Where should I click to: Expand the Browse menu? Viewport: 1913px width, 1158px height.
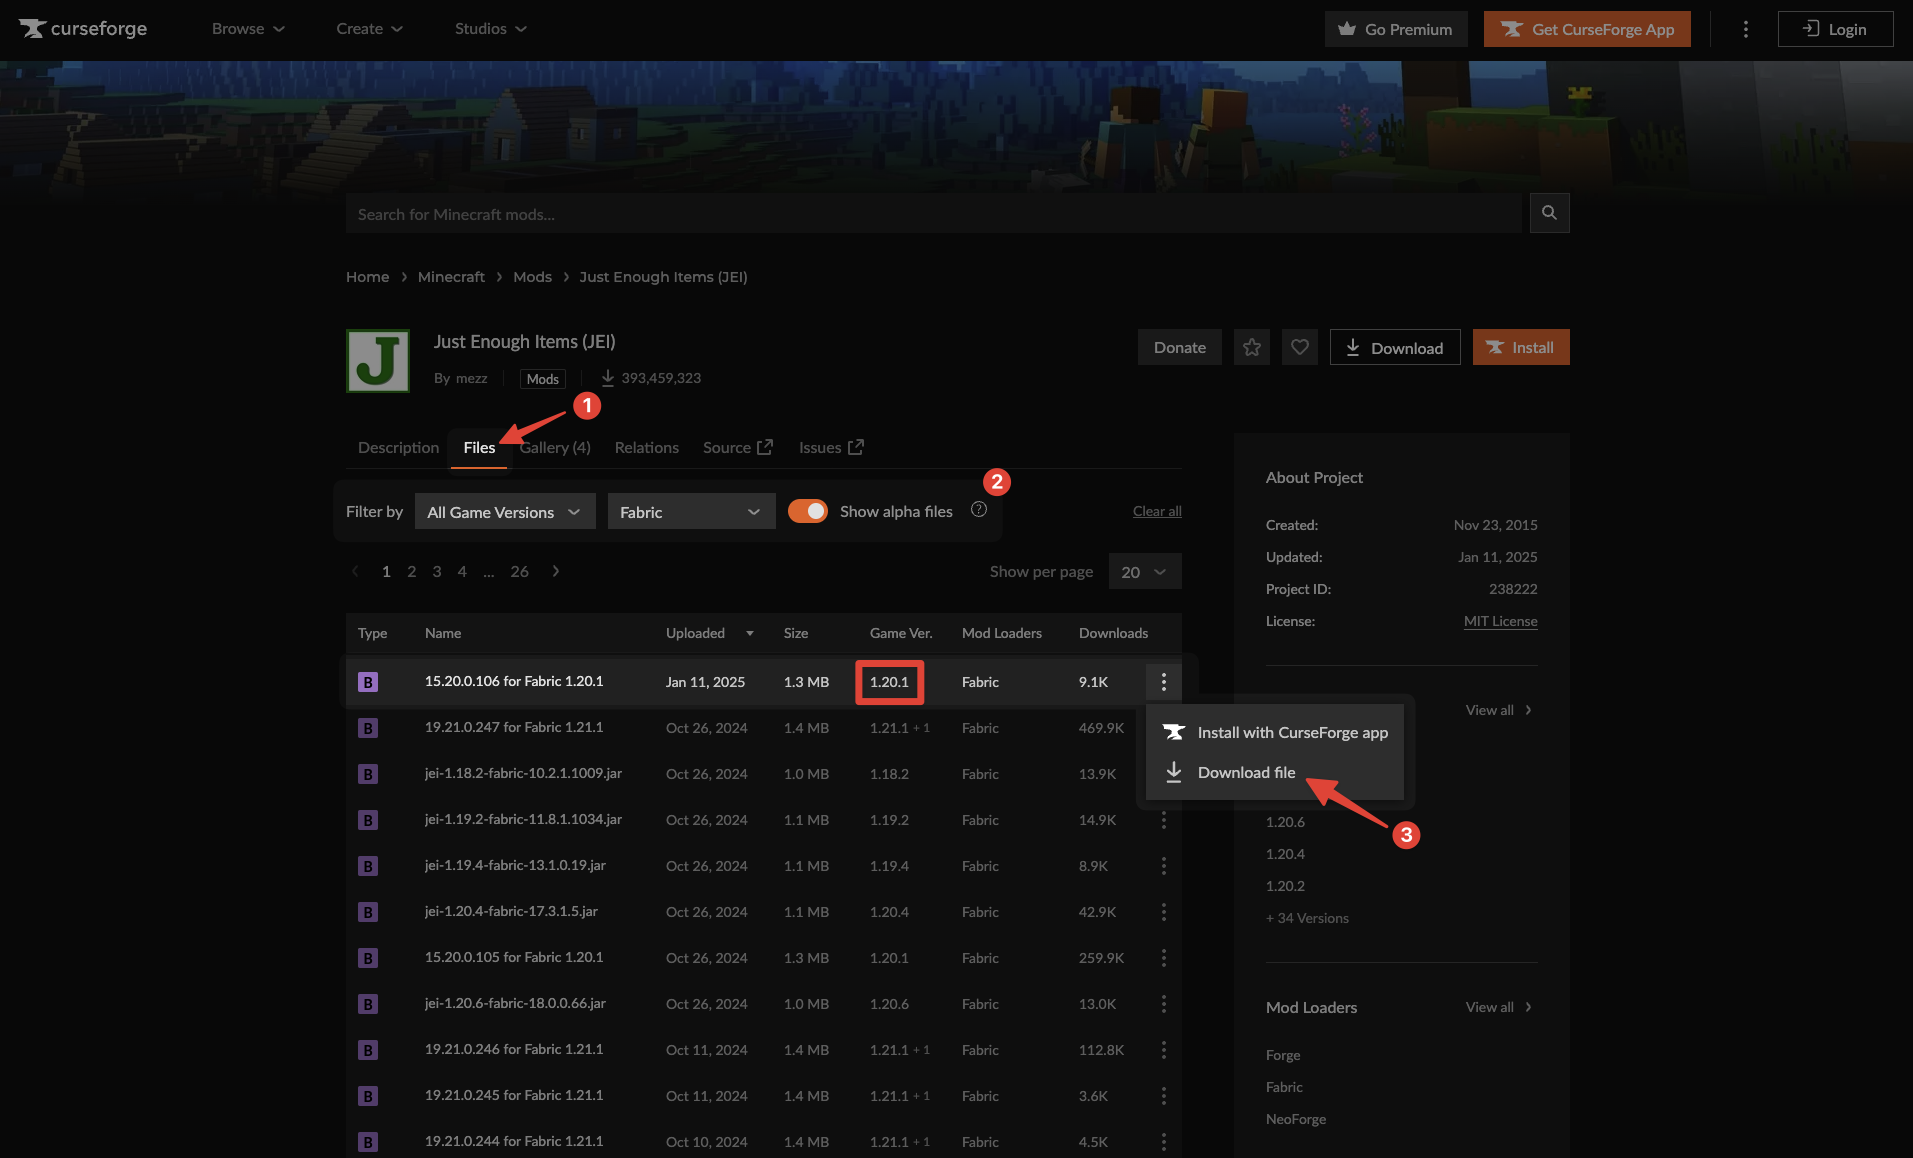(248, 29)
